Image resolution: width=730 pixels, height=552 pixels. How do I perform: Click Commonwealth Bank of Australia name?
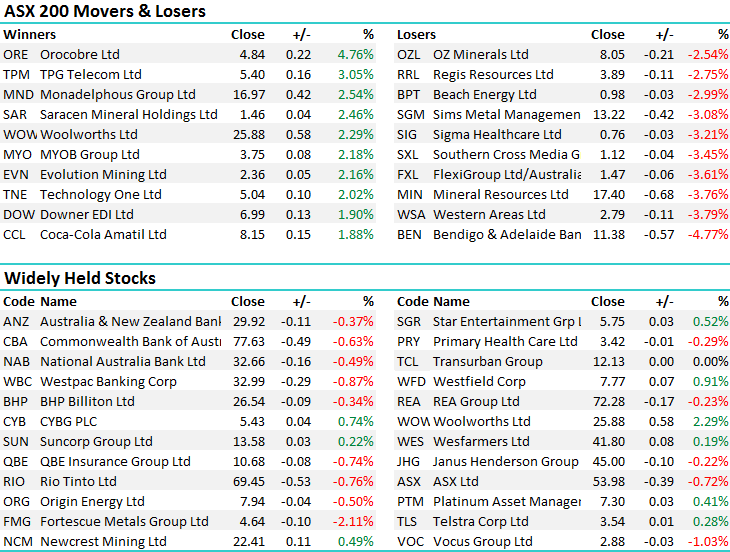[x=130, y=342]
